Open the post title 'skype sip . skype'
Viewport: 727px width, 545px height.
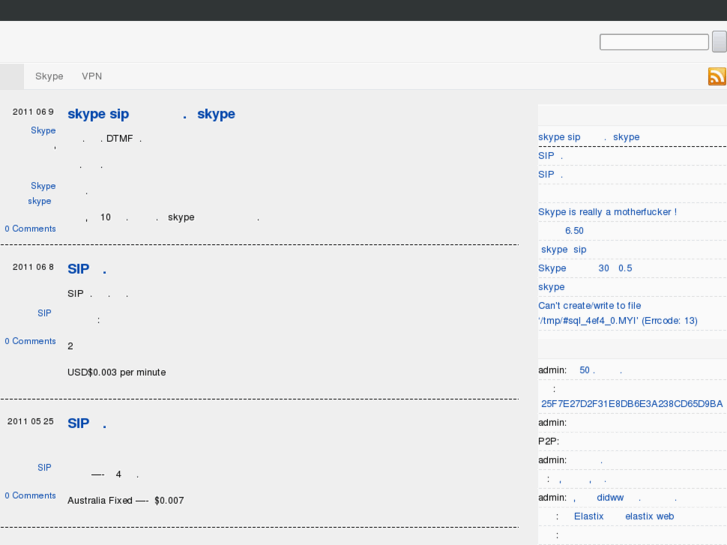point(151,114)
